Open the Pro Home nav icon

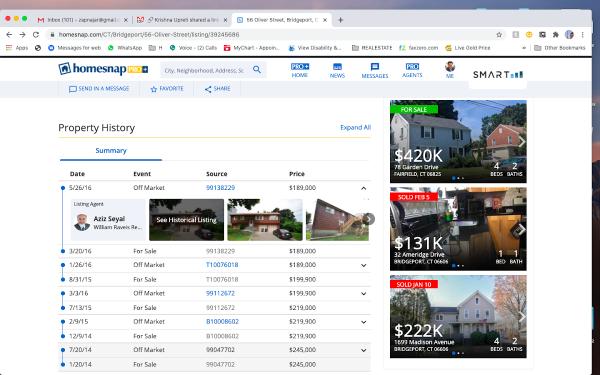300,70
